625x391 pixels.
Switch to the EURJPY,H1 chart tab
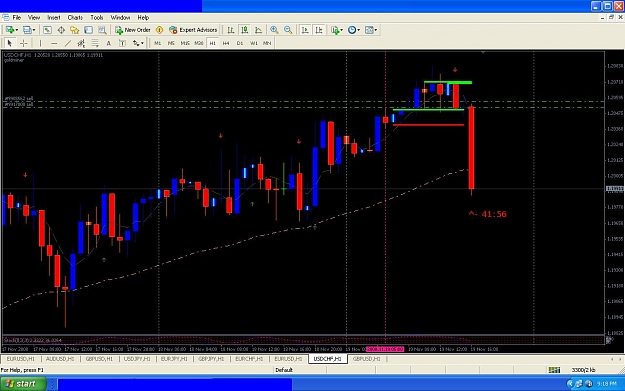point(174,359)
